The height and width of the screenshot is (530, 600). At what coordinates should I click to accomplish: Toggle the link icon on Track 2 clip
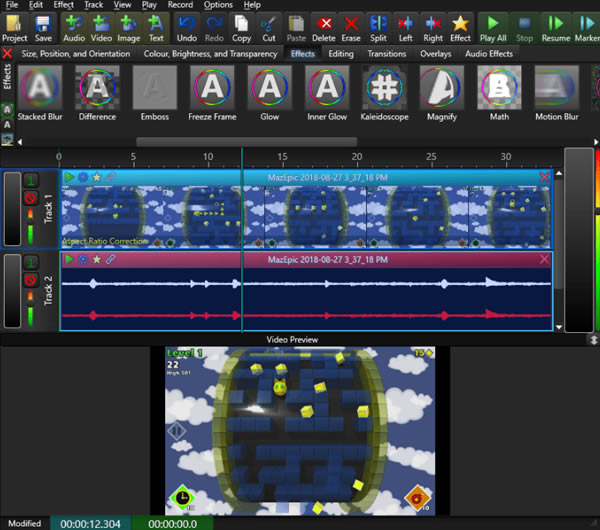[110, 259]
